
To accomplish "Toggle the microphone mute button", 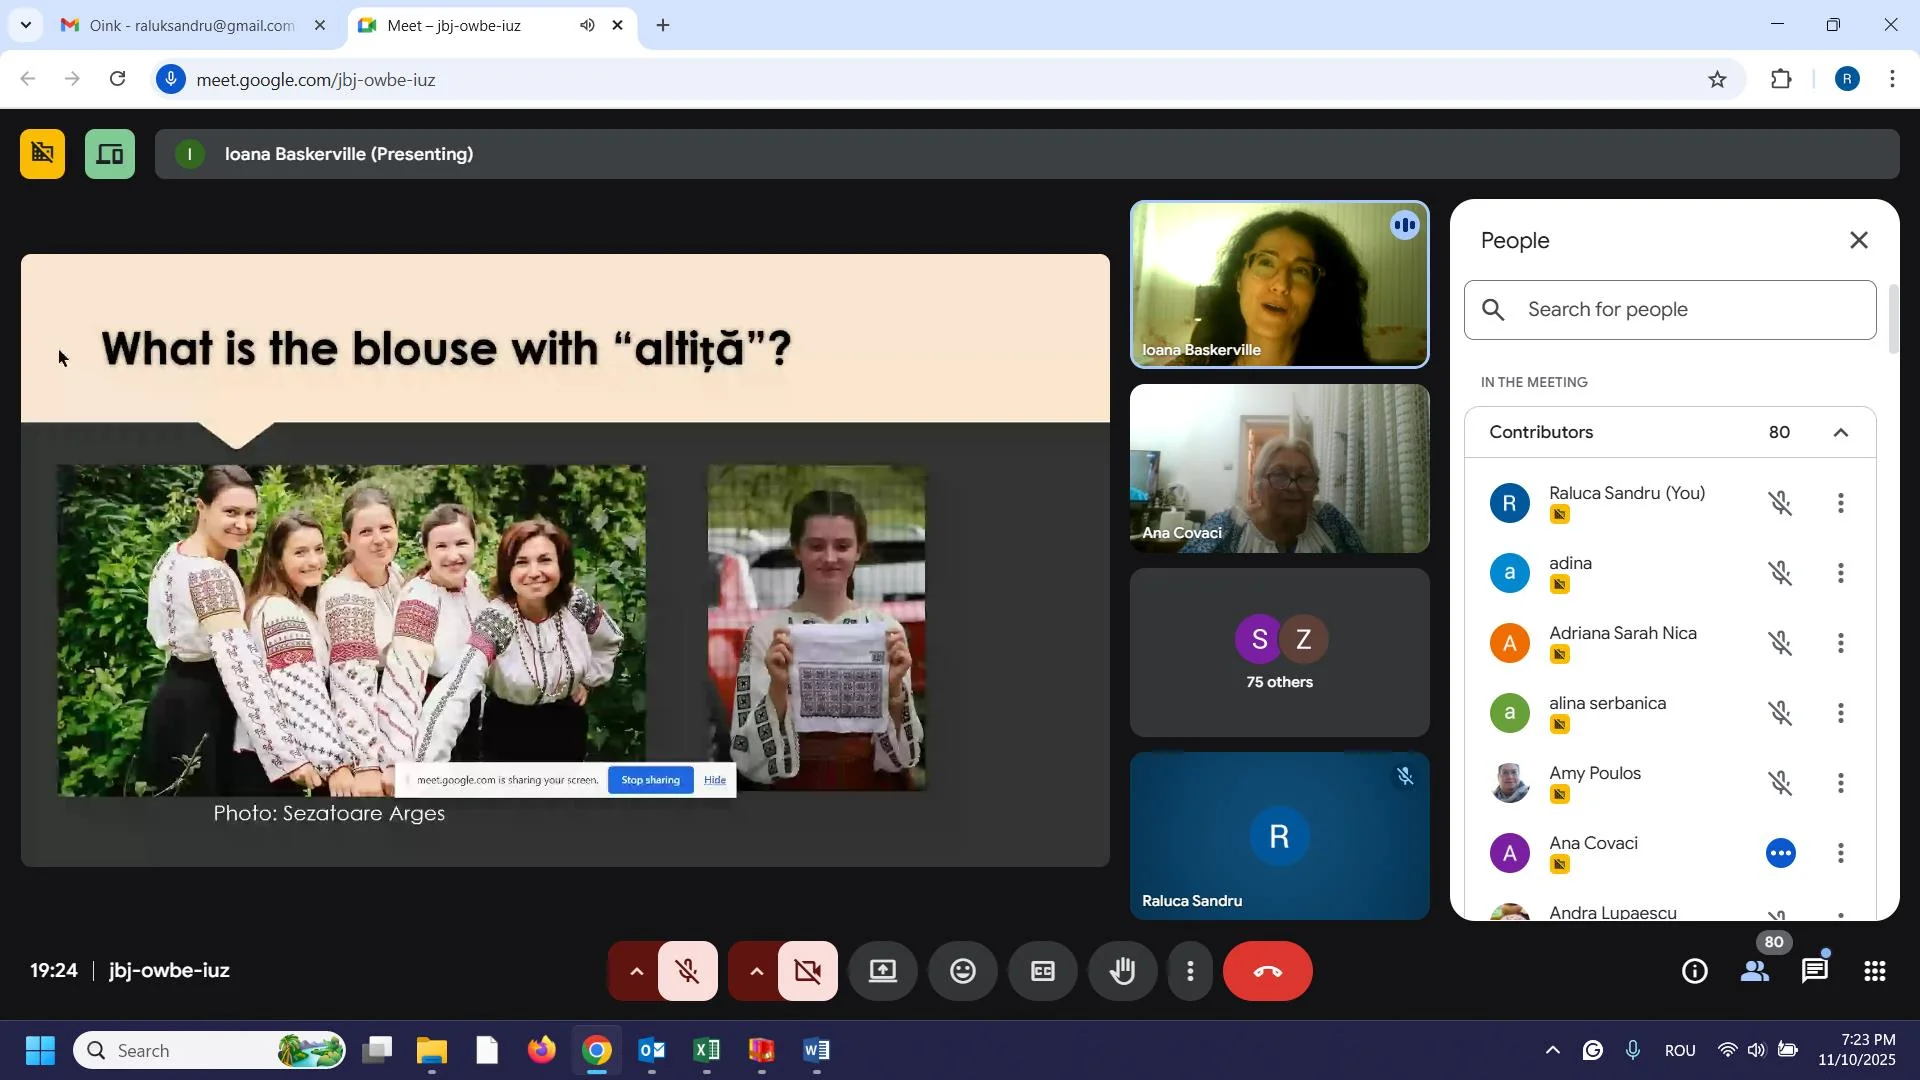I will point(688,972).
